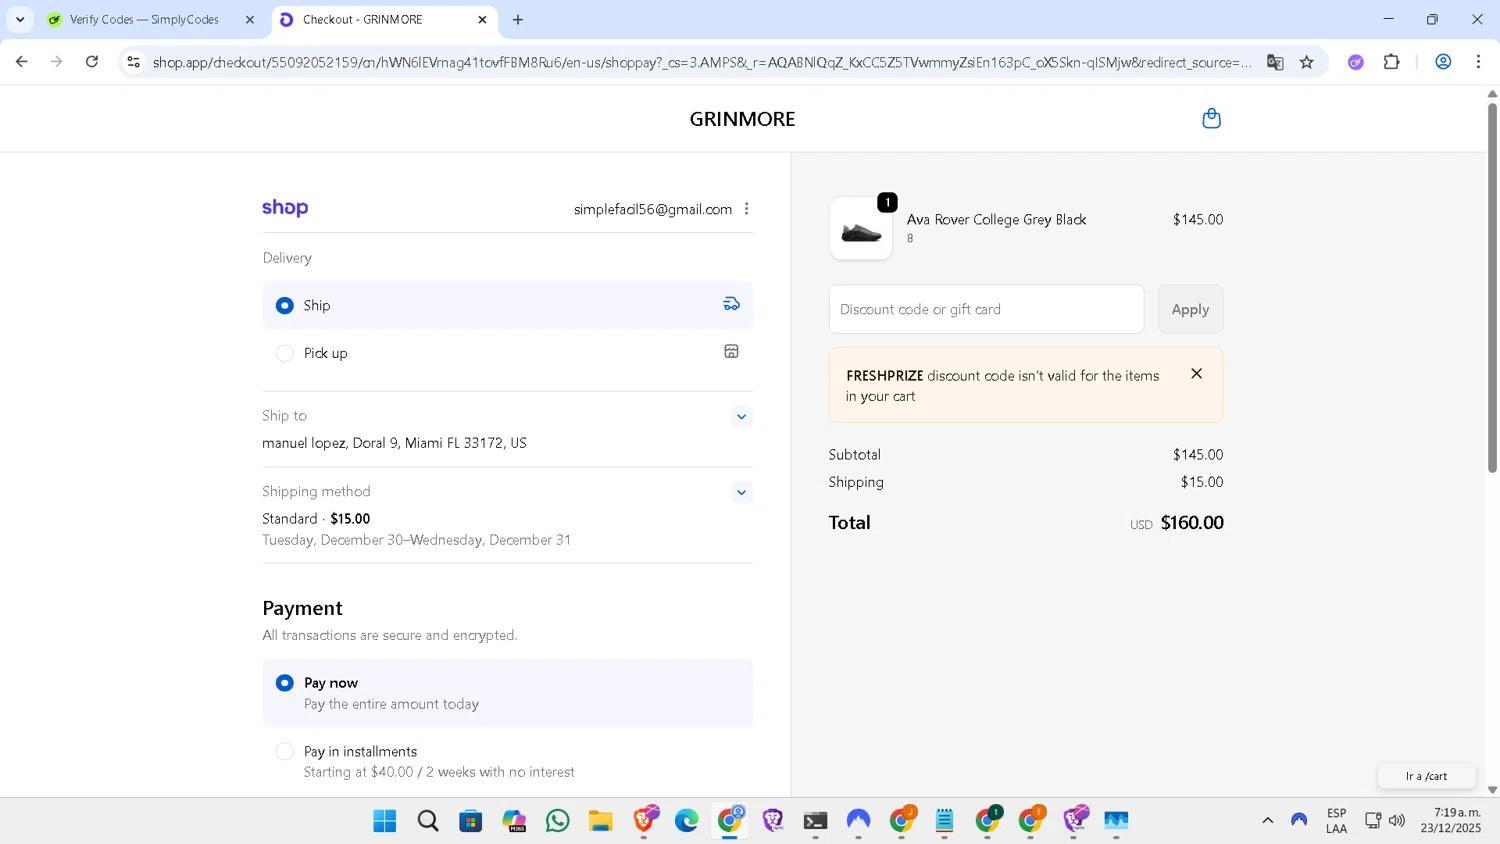Select the Pick up delivery option
This screenshot has height=844, width=1500.
click(x=285, y=353)
